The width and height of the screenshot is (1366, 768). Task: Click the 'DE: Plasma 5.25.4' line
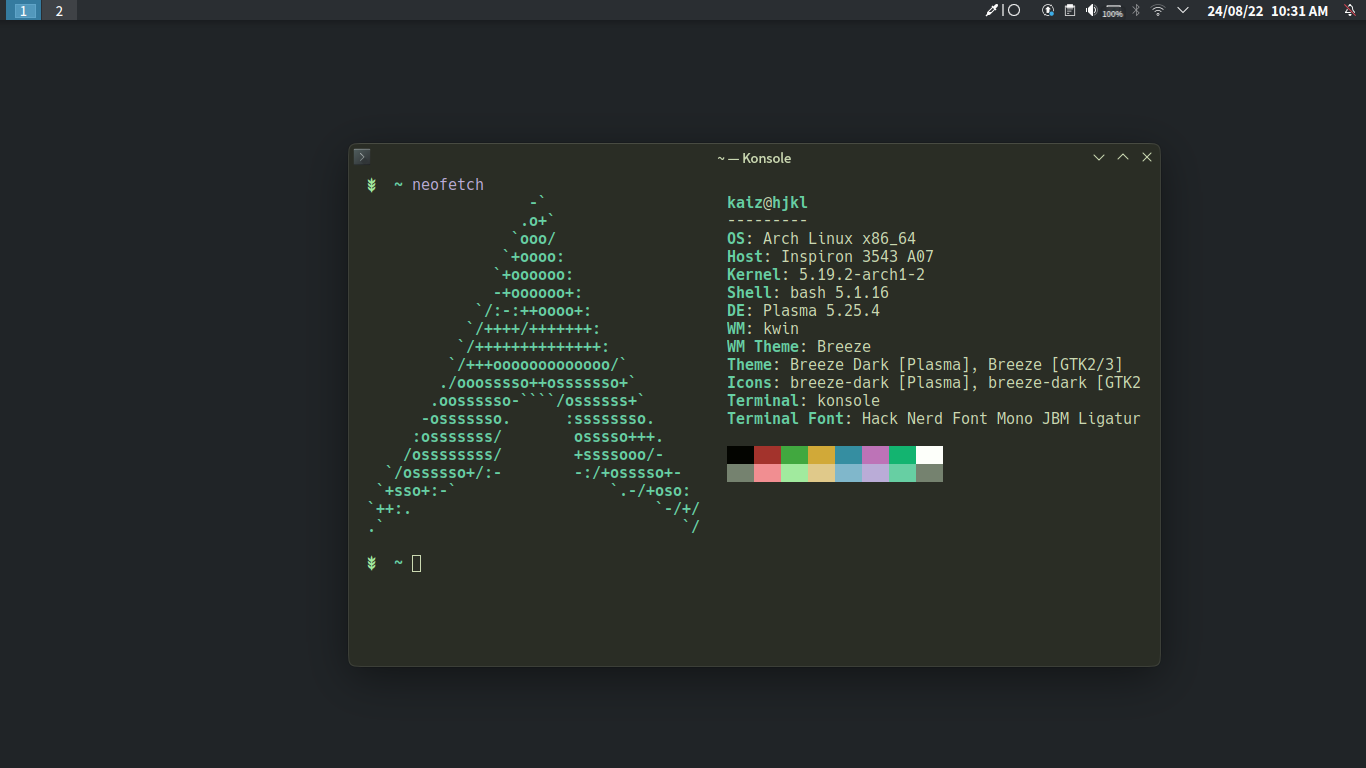(x=803, y=311)
